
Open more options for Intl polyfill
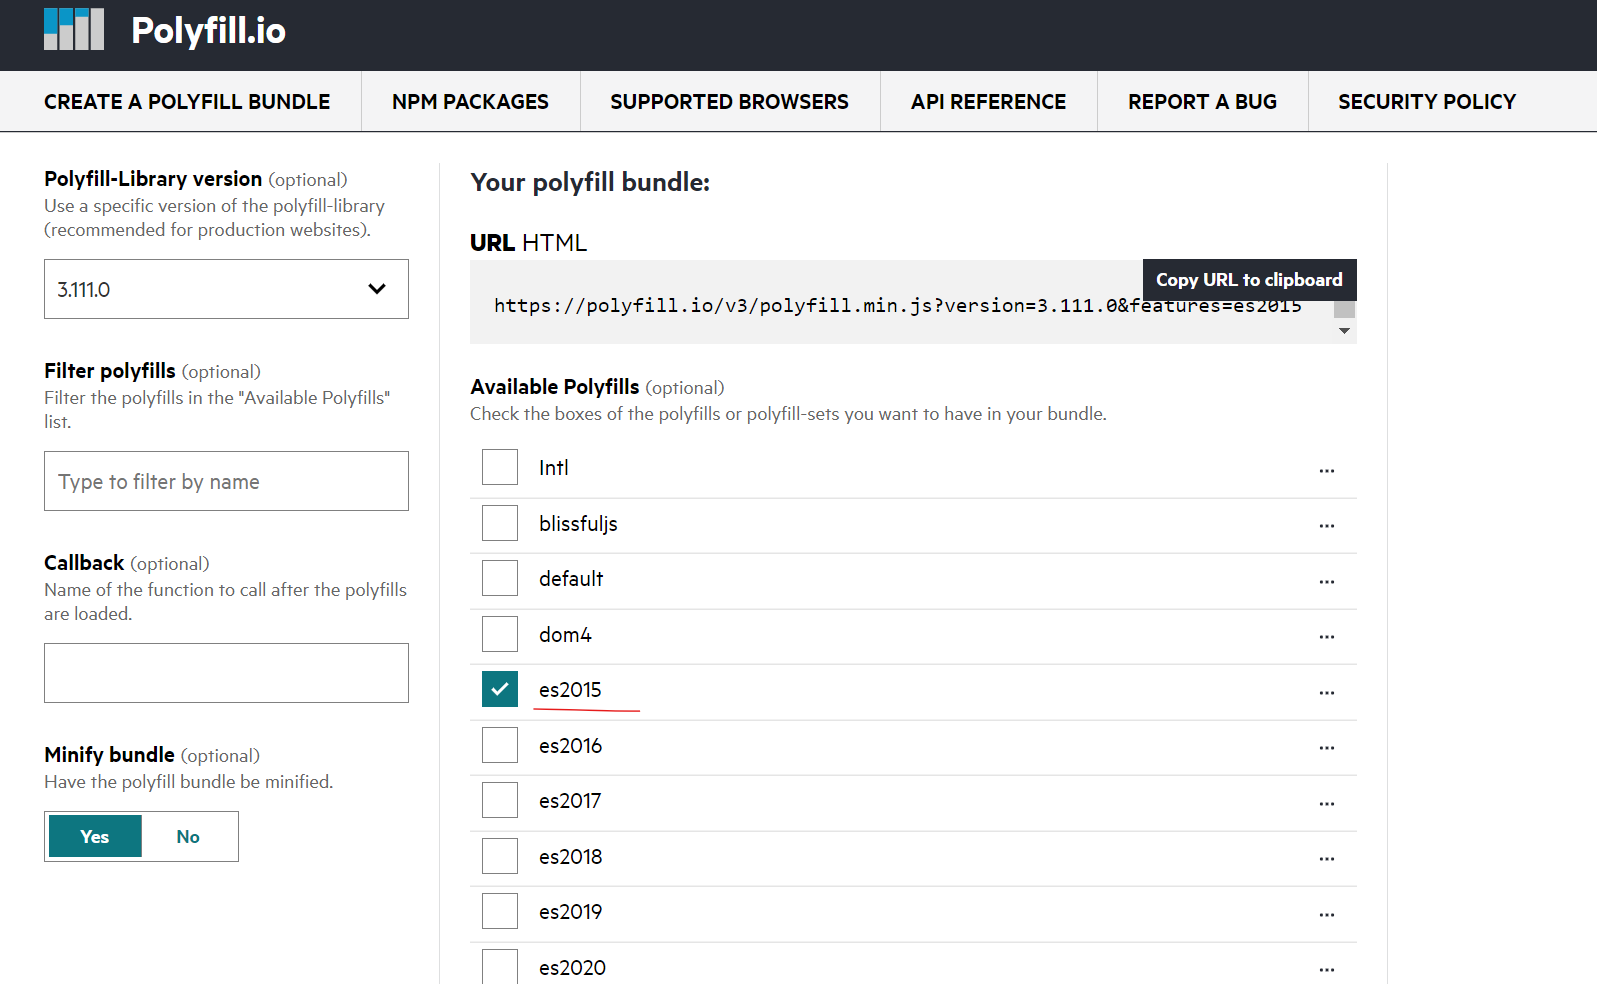click(x=1326, y=470)
